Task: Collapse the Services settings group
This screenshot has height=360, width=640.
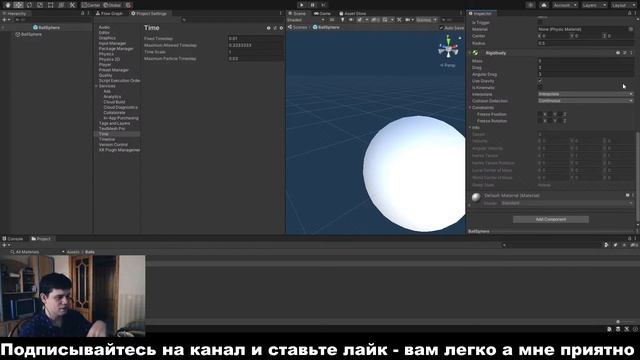Action: click(96, 86)
